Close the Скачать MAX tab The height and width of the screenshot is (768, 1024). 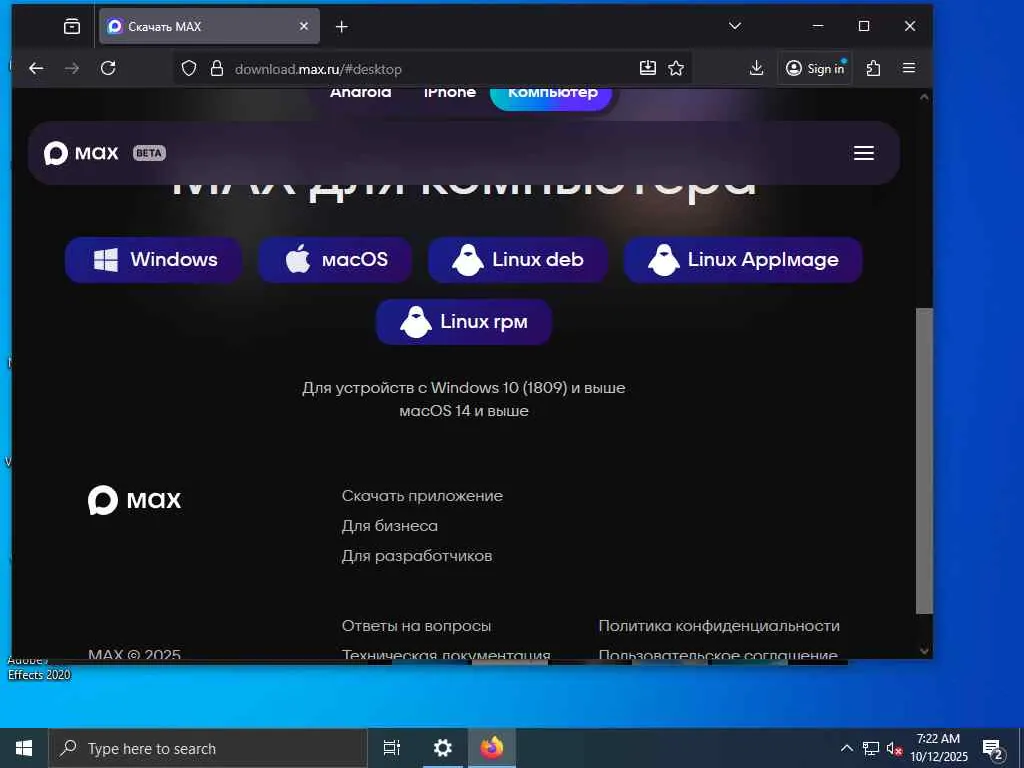[x=304, y=26]
